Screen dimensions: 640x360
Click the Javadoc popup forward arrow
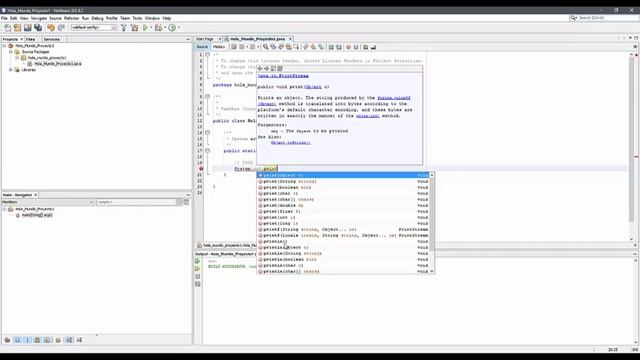(267, 69)
